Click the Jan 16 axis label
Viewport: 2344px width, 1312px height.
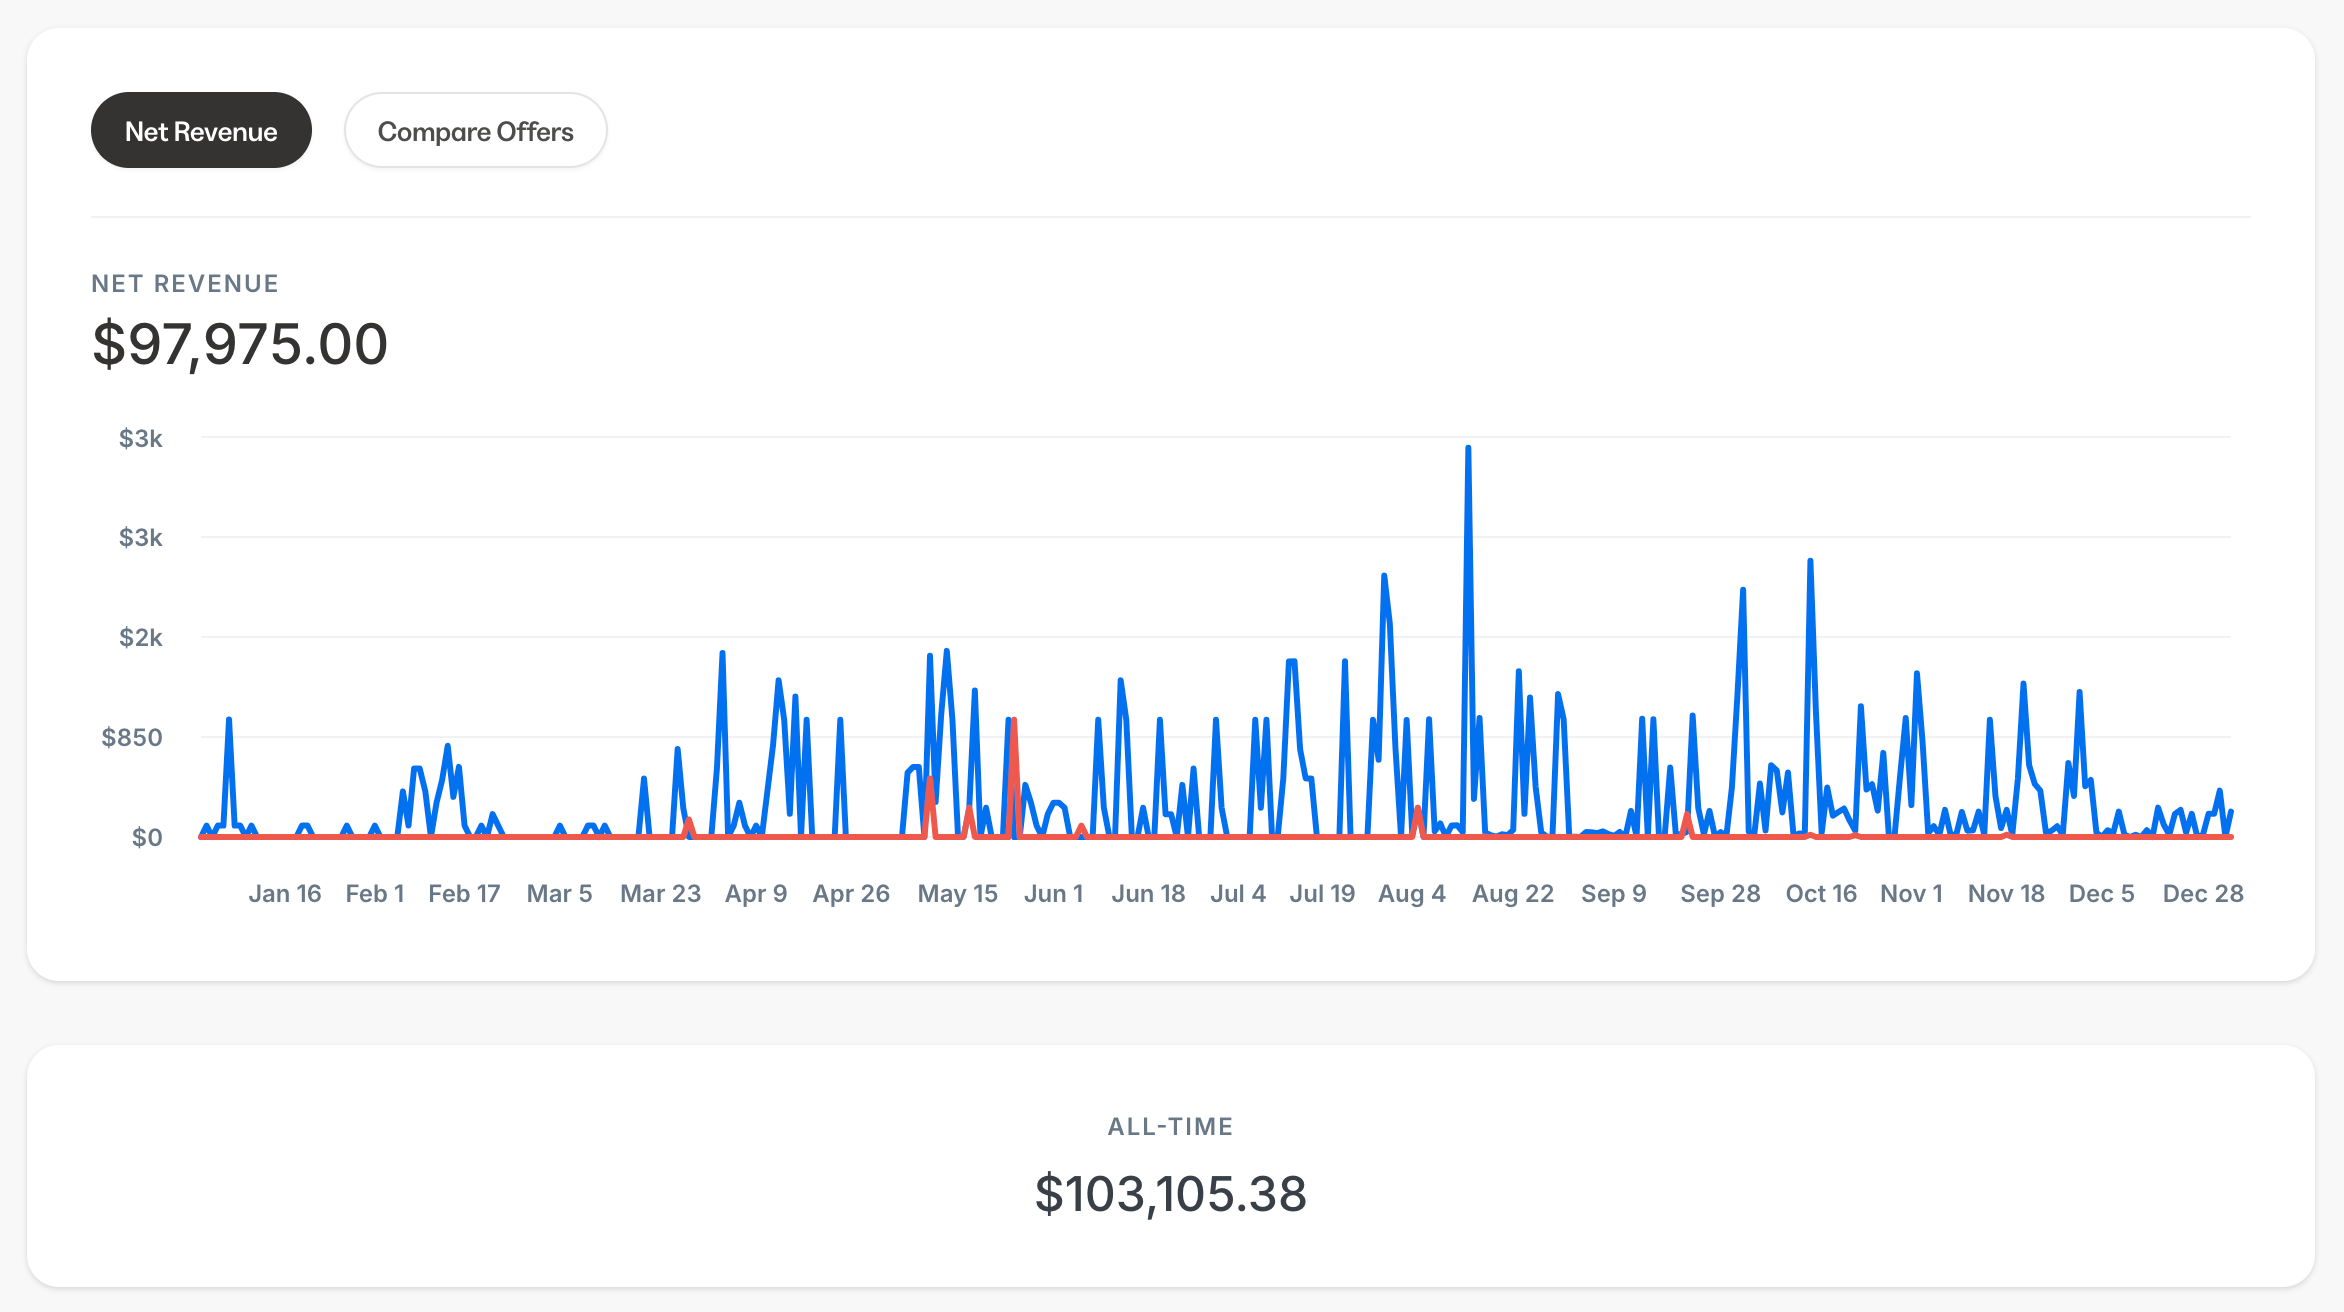click(284, 894)
